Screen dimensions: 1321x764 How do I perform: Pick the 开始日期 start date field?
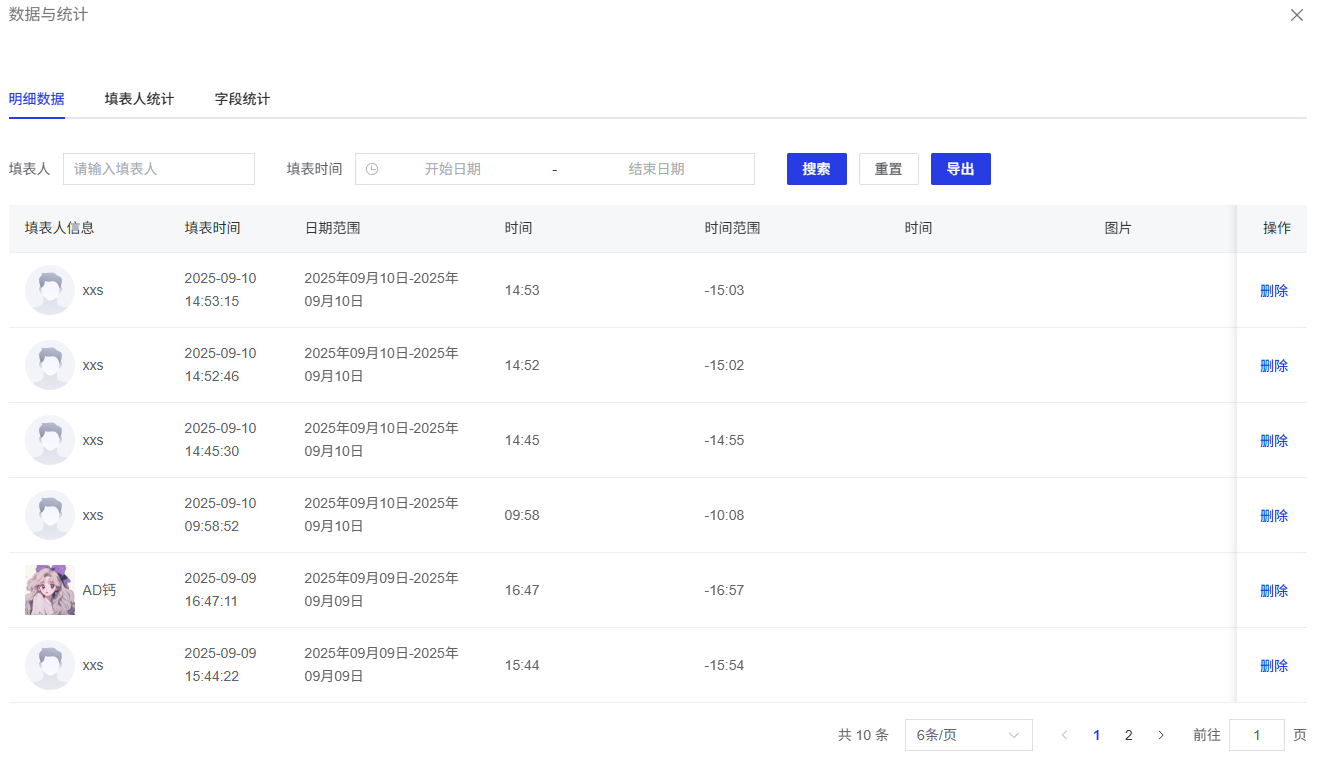[x=453, y=169]
